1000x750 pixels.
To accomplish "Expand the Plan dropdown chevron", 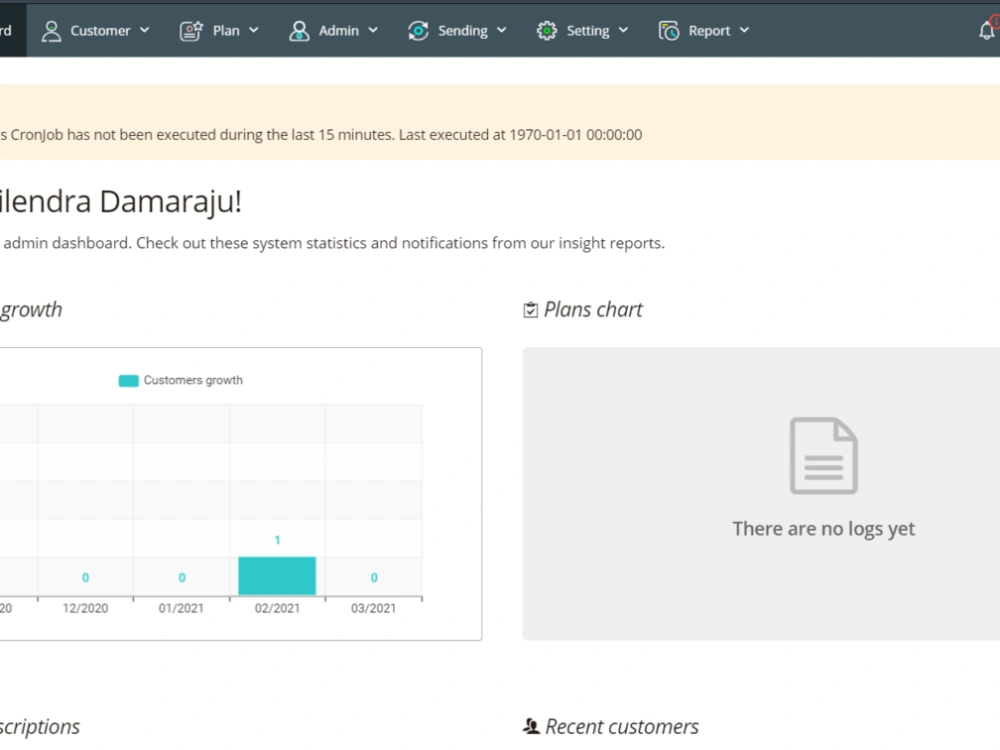I will (x=254, y=30).
